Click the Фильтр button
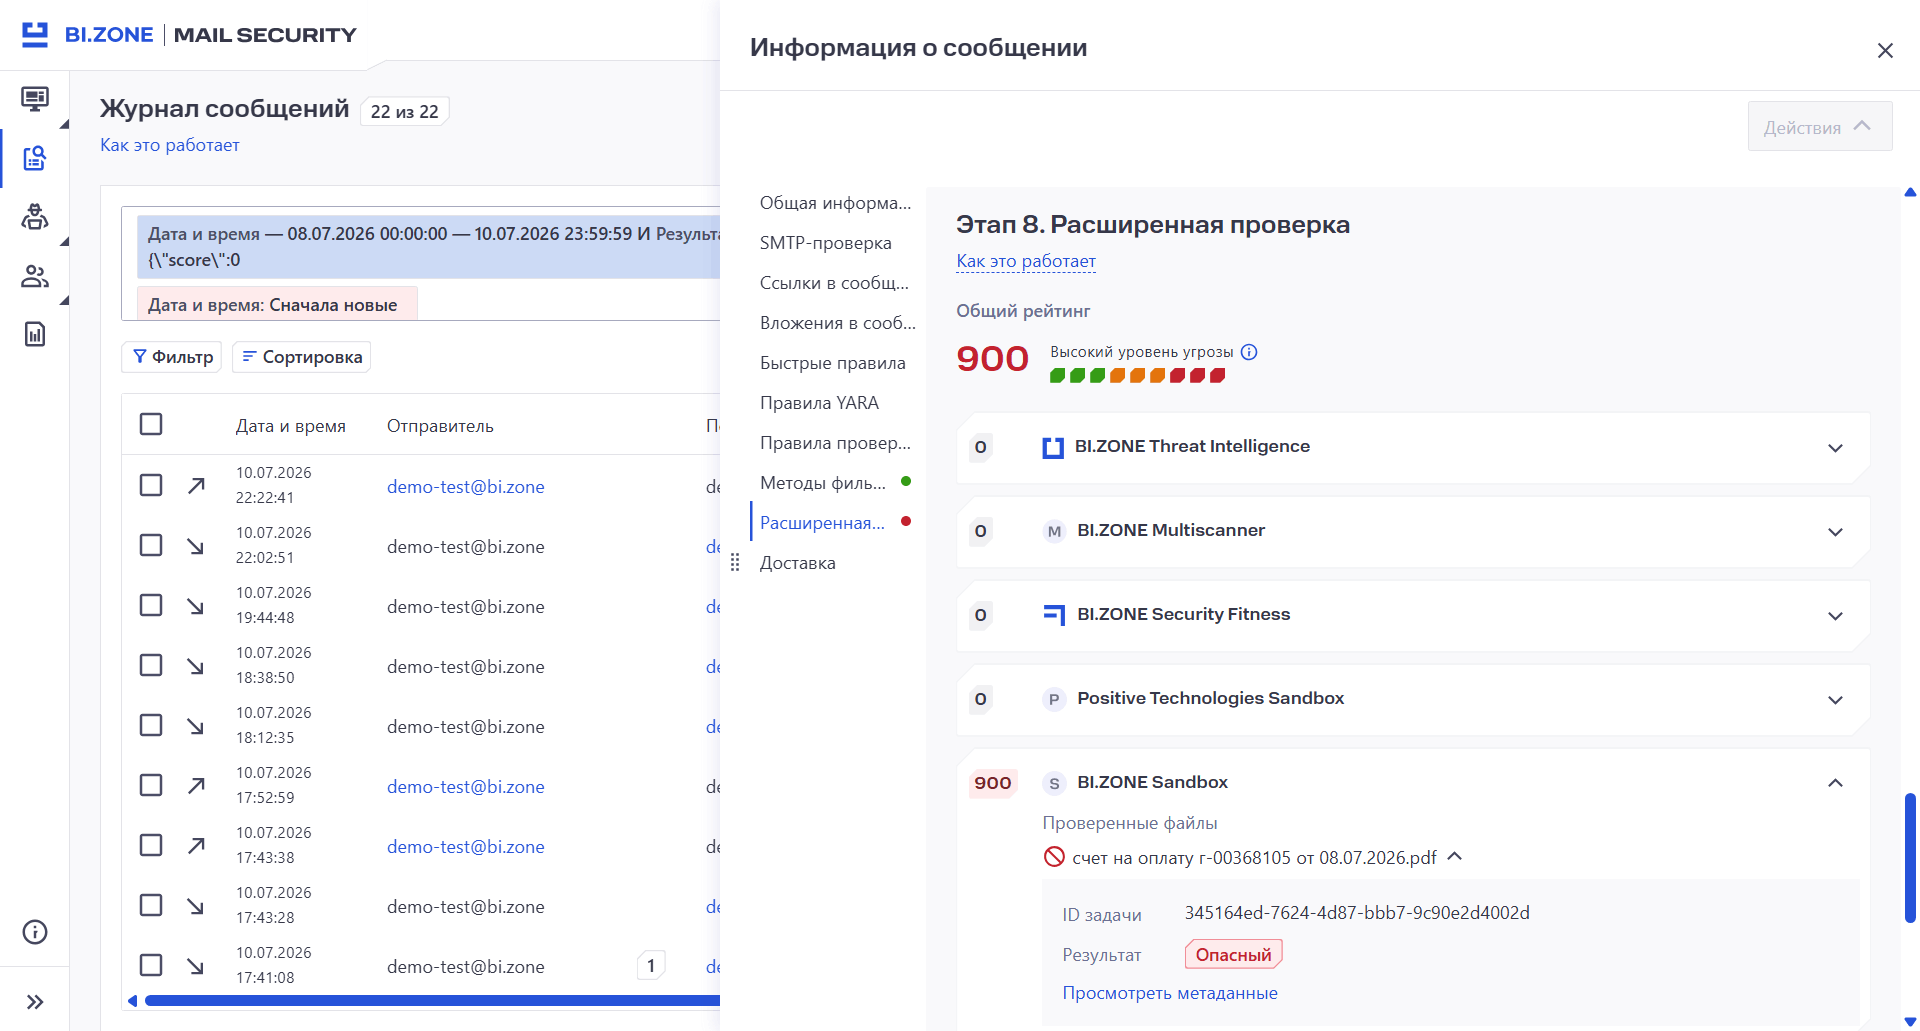 [x=172, y=357]
